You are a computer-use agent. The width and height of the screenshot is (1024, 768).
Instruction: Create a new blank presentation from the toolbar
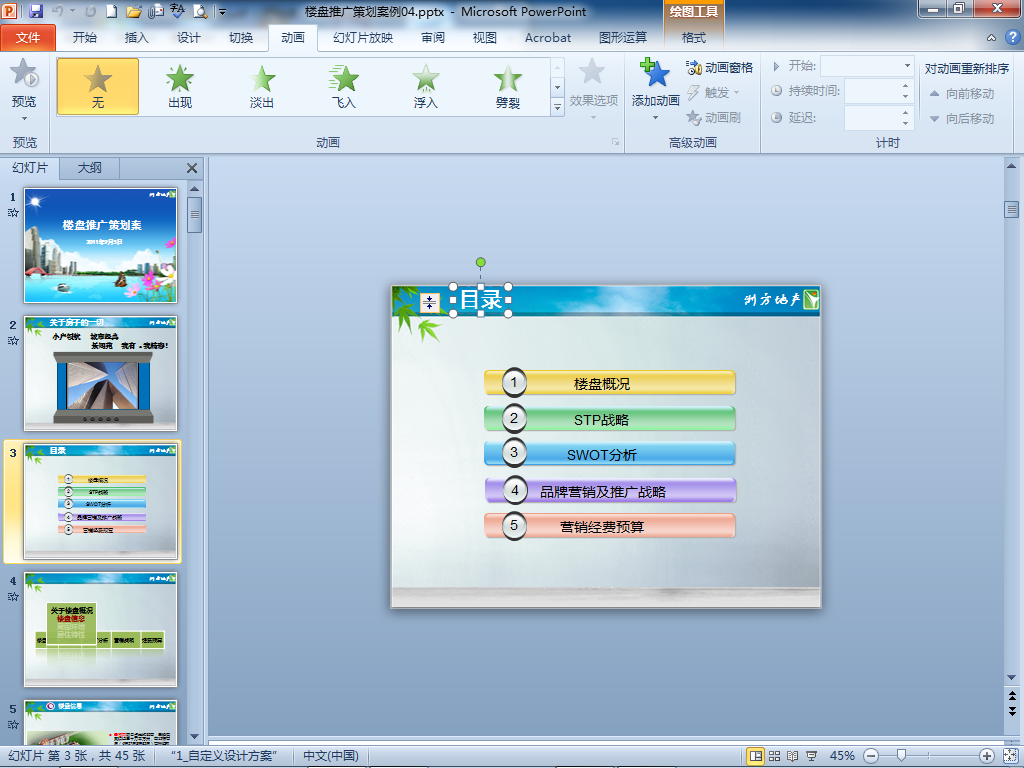(x=112, y=11)
